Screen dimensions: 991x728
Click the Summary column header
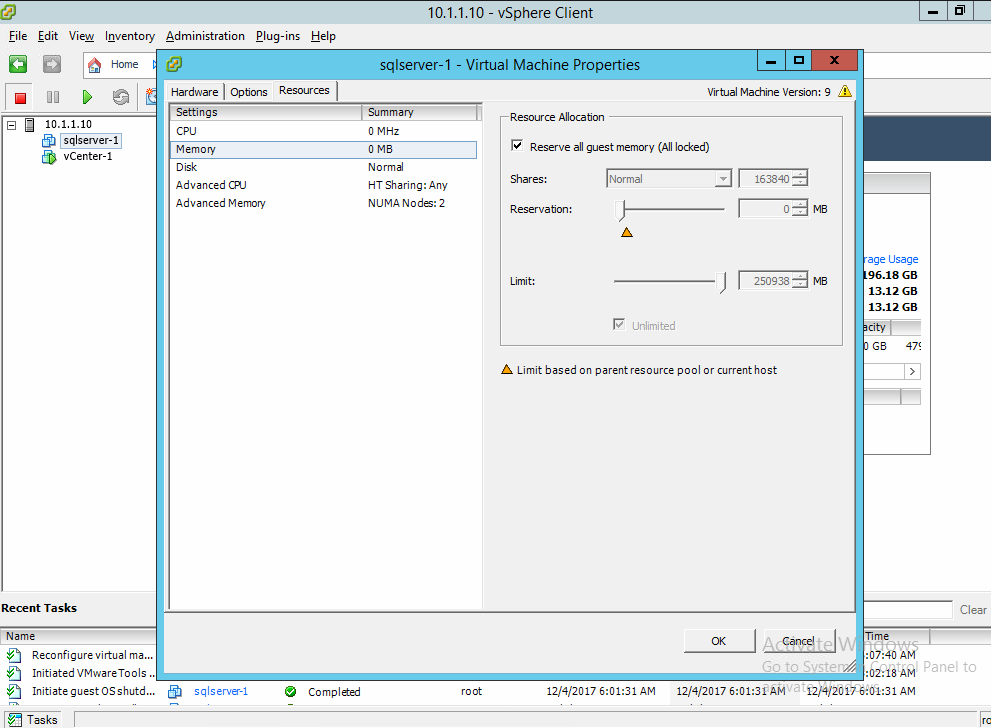[420, 112]
